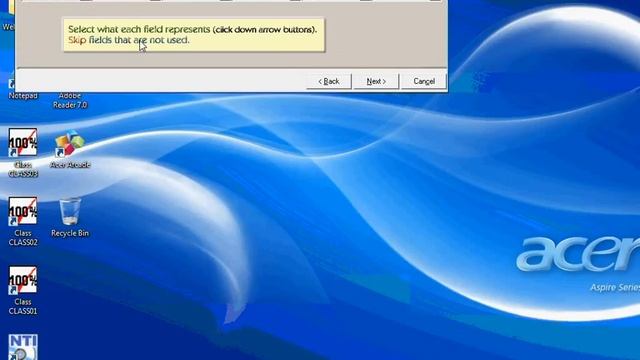Viewport: 640px width, 360px height.
Task: Select the Class CLASS01 desktop icon
Action: [23, 291]
